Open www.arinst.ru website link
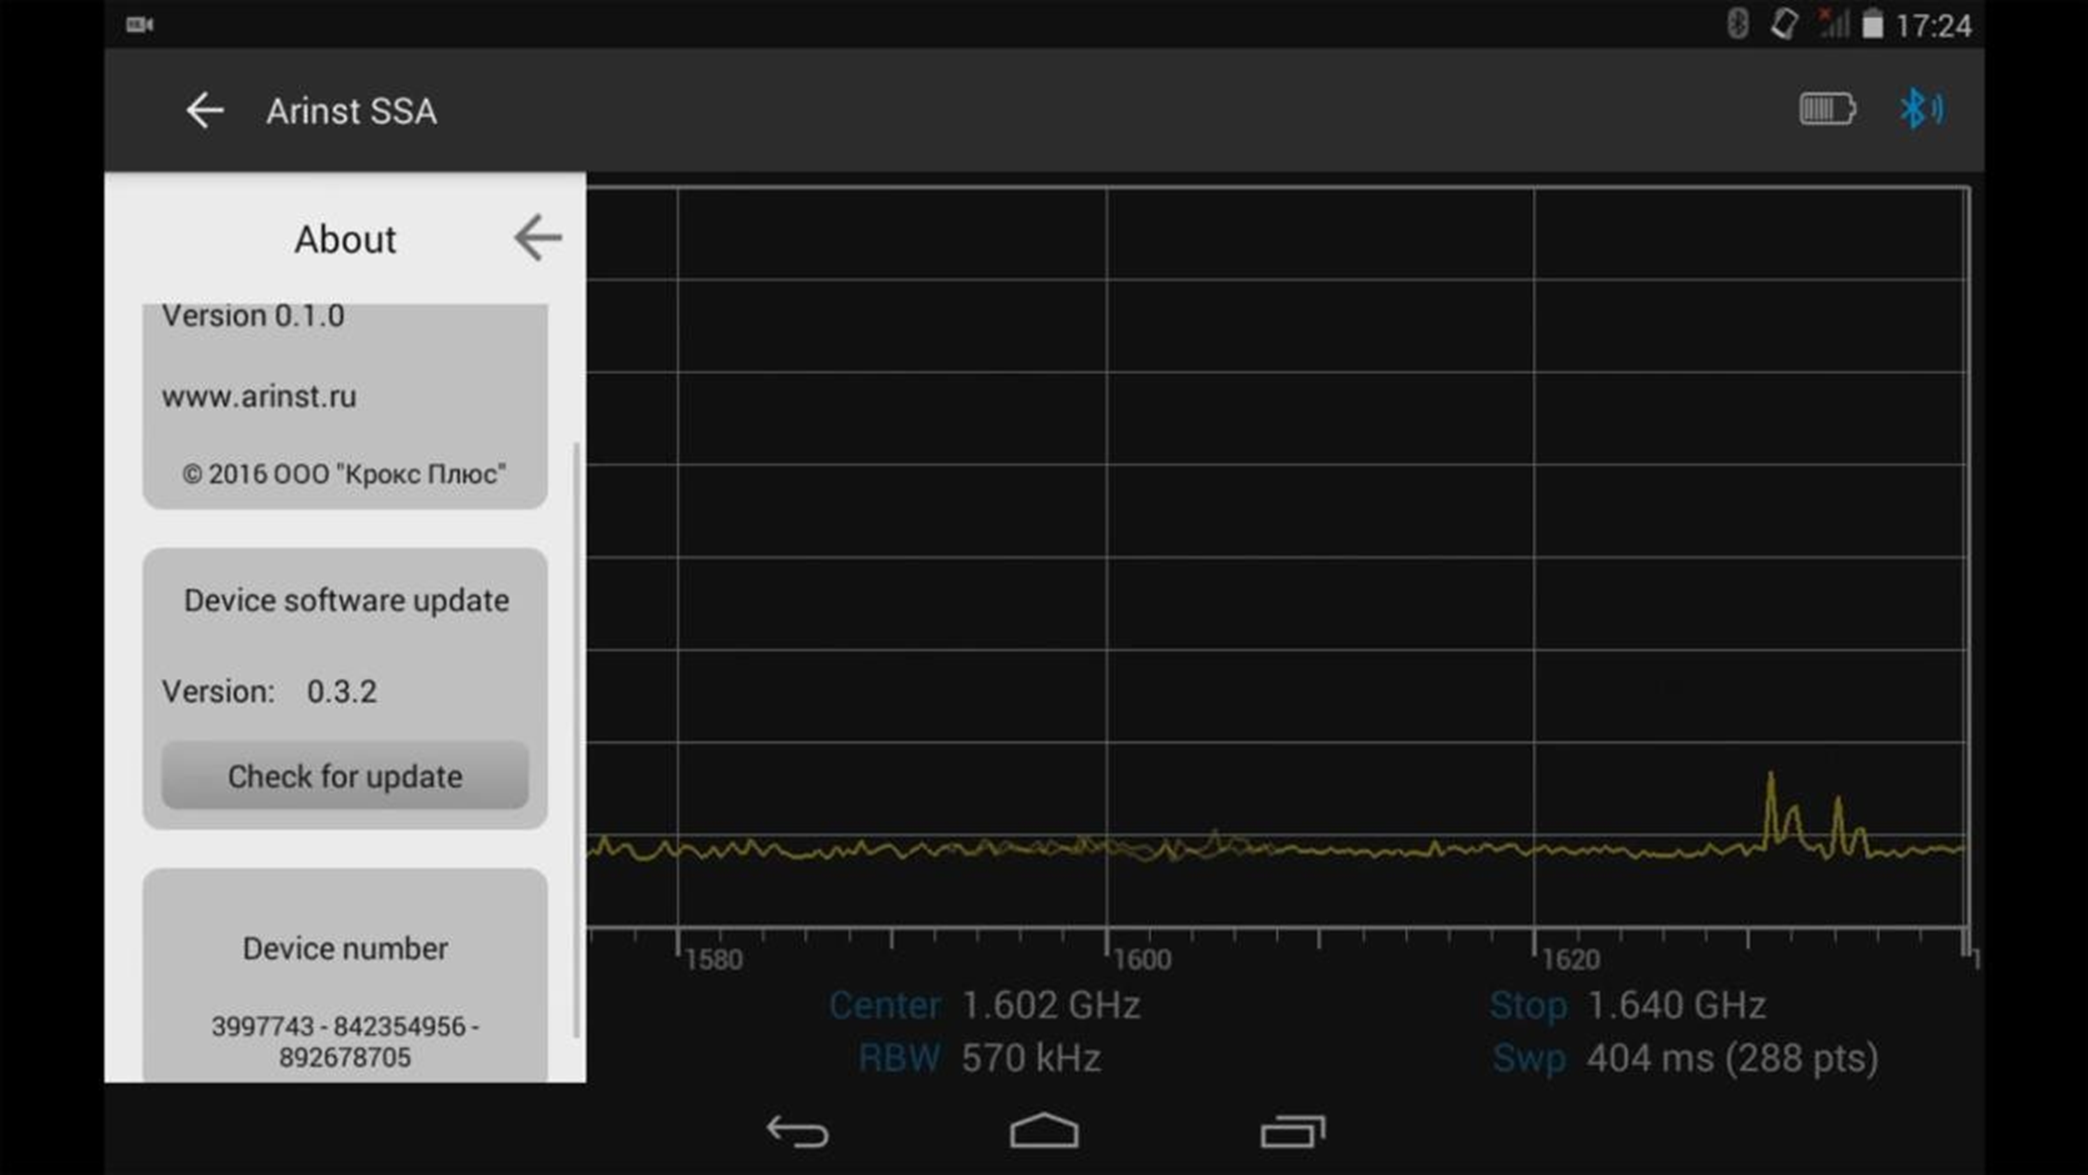The height and width of the screenshot is (1175, 2088). click(x=258, y=395)
